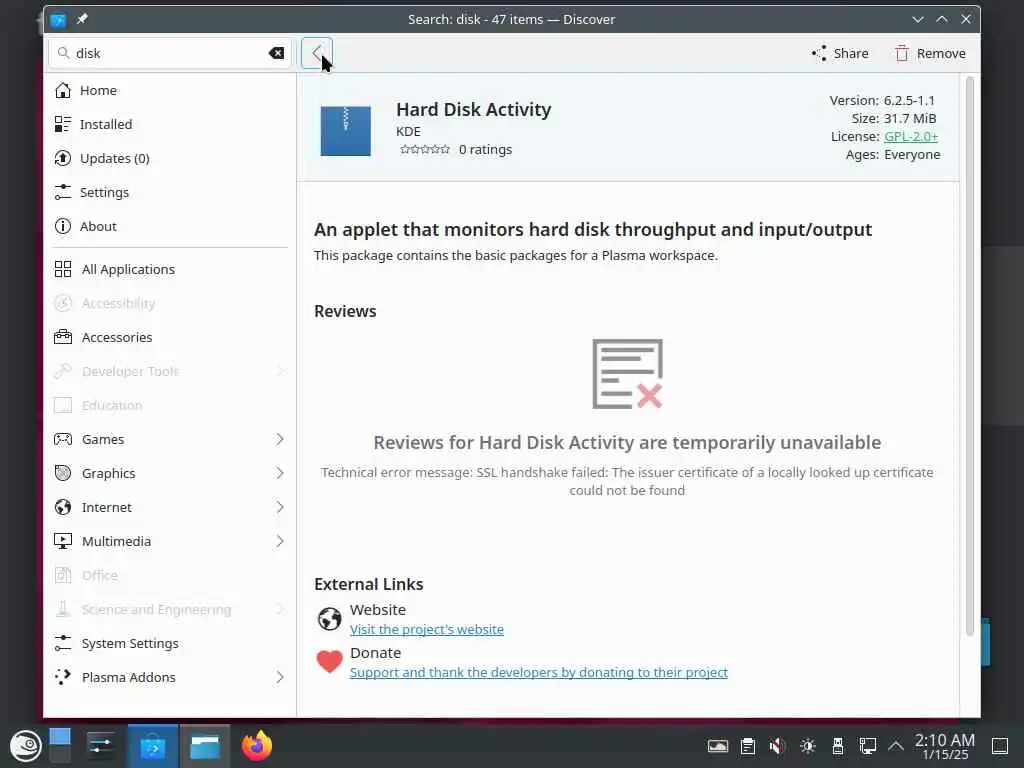1024x768 pixels.
Task: Browse All Applications category
Action: pos(169,269)
